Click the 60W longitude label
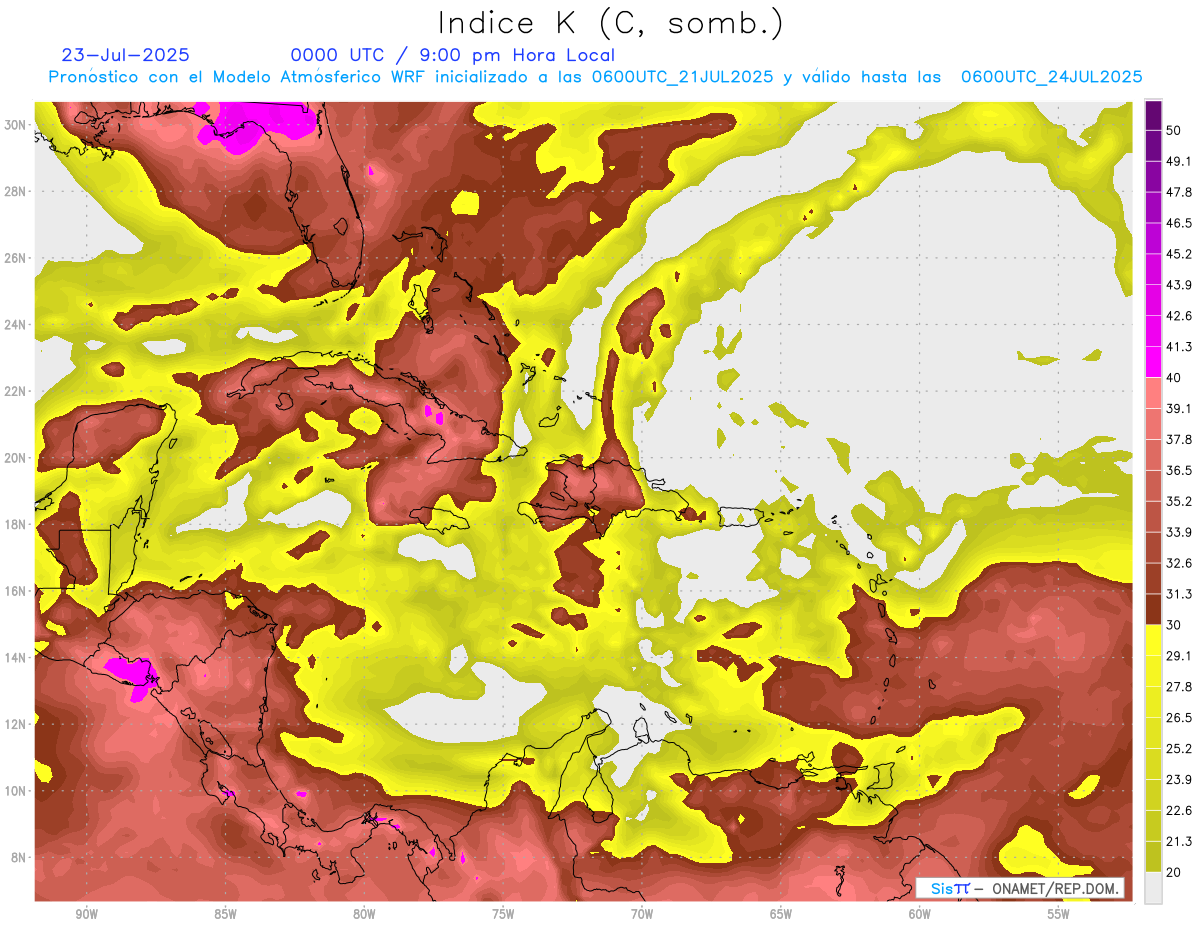The height and width of the screenshot is (927, 1200). (920, 914)
